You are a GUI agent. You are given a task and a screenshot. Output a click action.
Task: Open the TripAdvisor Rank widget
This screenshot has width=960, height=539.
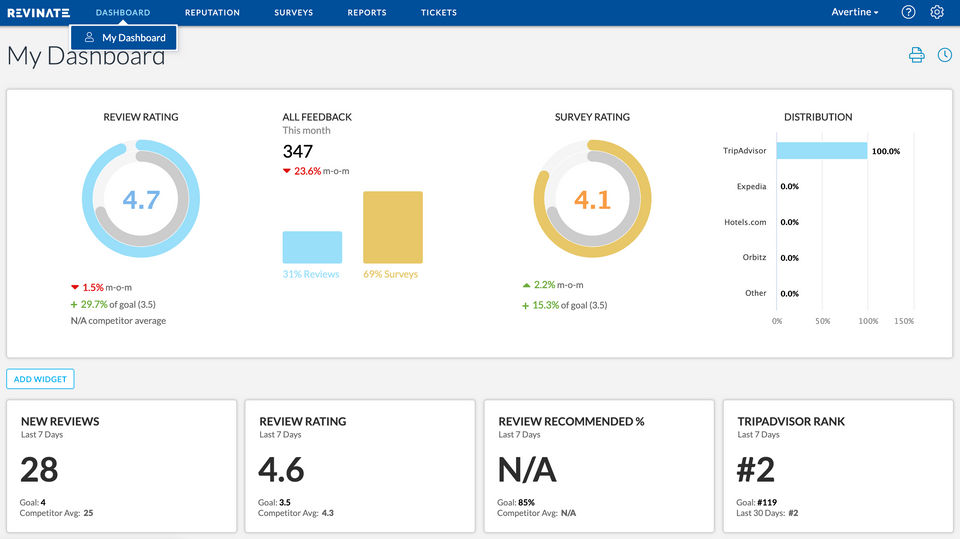tap(837, 466)
